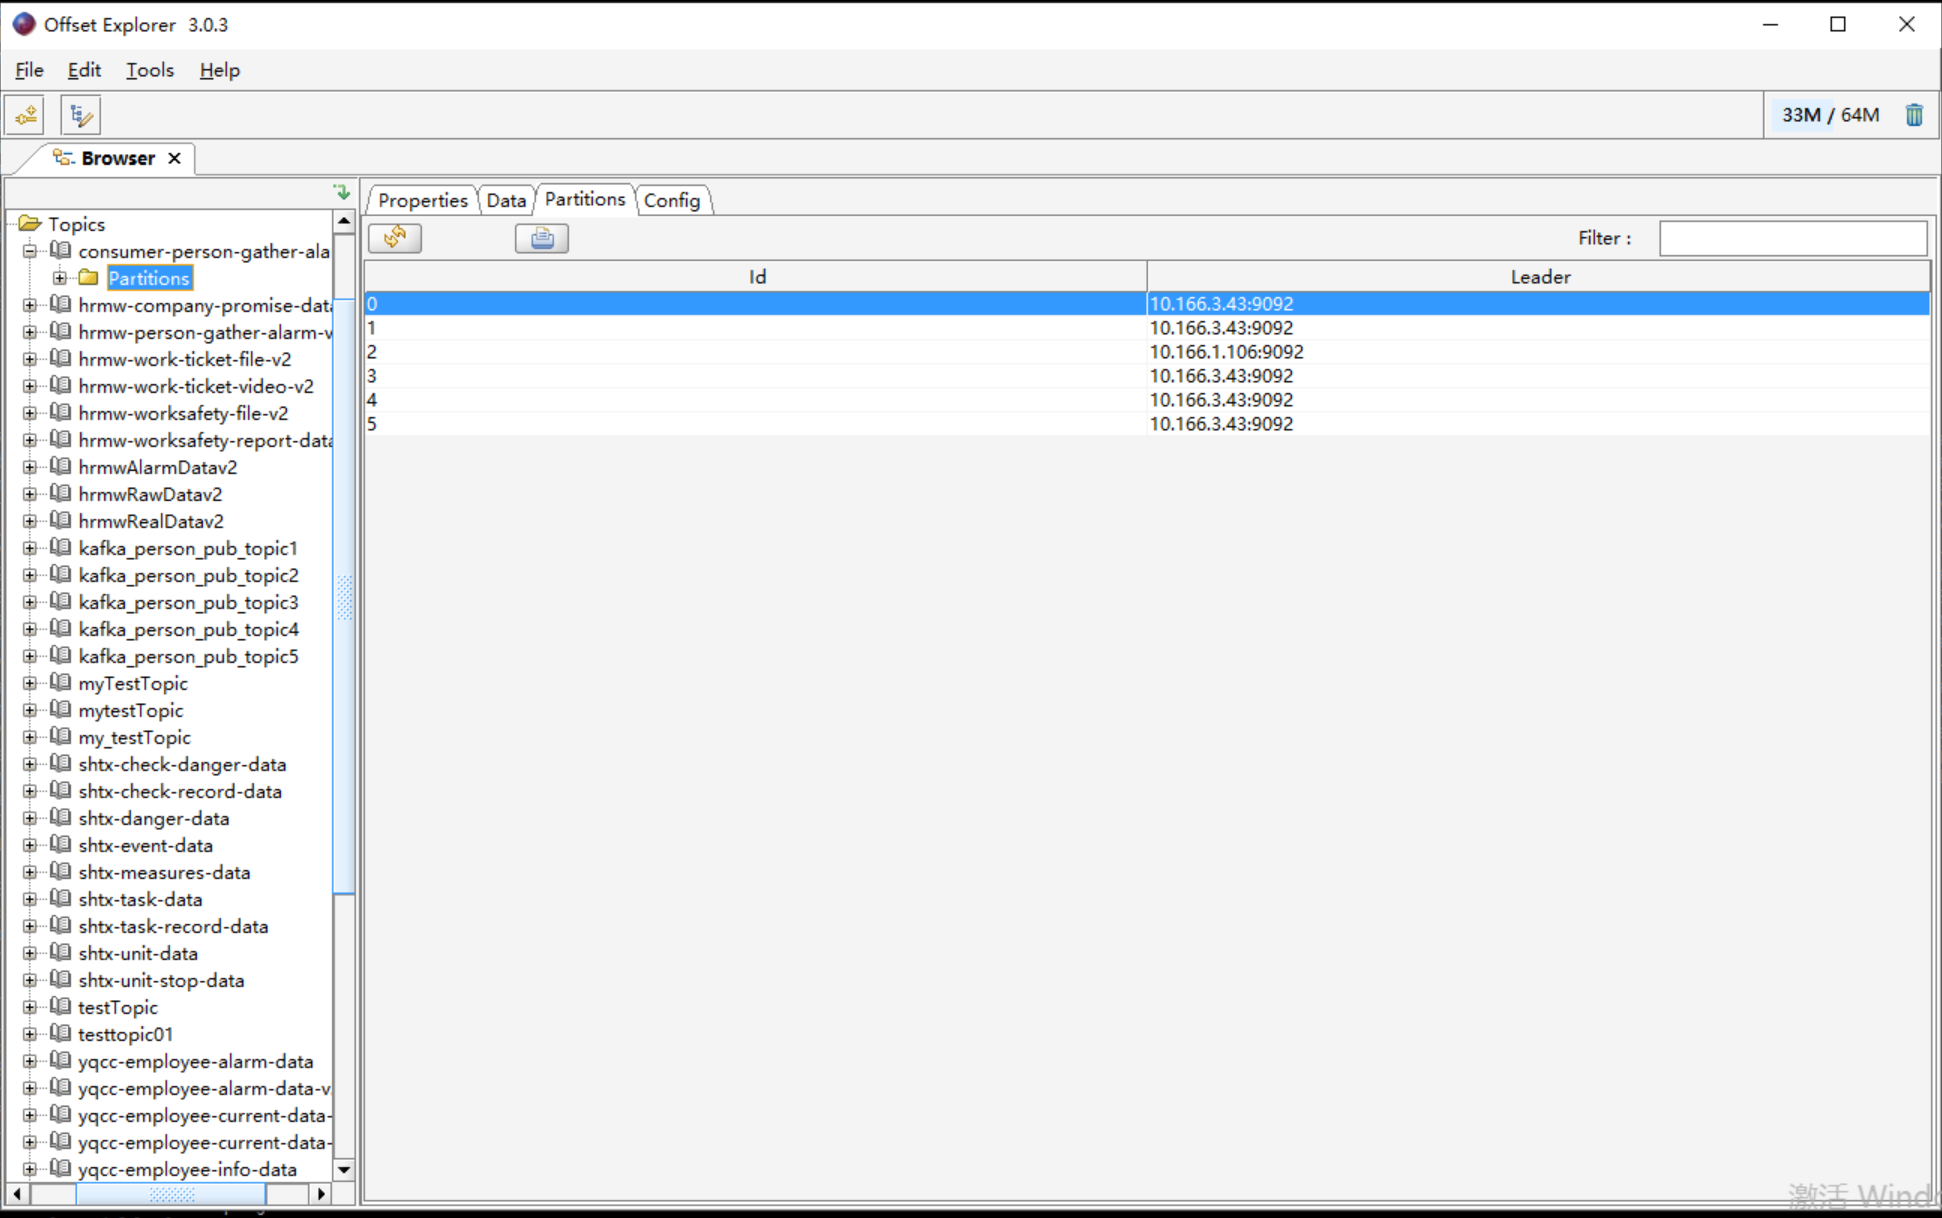Click the myTestTopic topic icon
Image resolution: width=1942 pixels, height=1218 pixels.
[61, 683]
